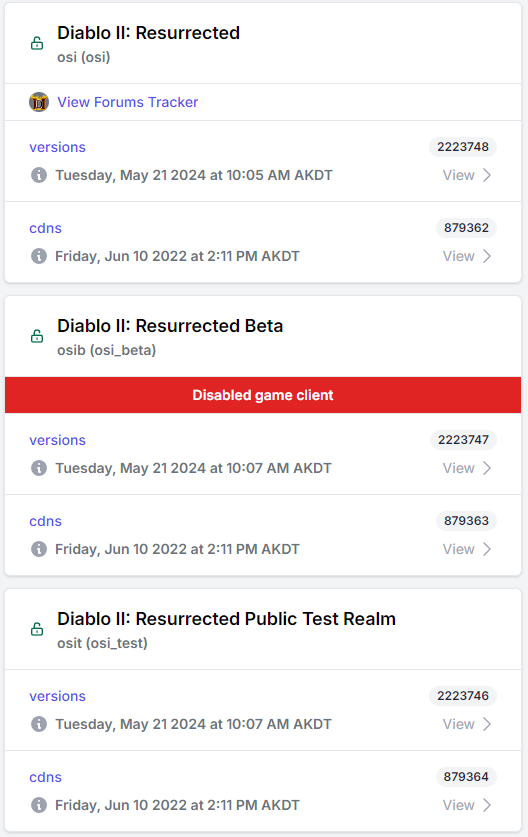Click the green unlock icon for Diablo II: Resurrected
Image resolution: width=528 pixels, height=837 pixels.
tap(37, 43)
